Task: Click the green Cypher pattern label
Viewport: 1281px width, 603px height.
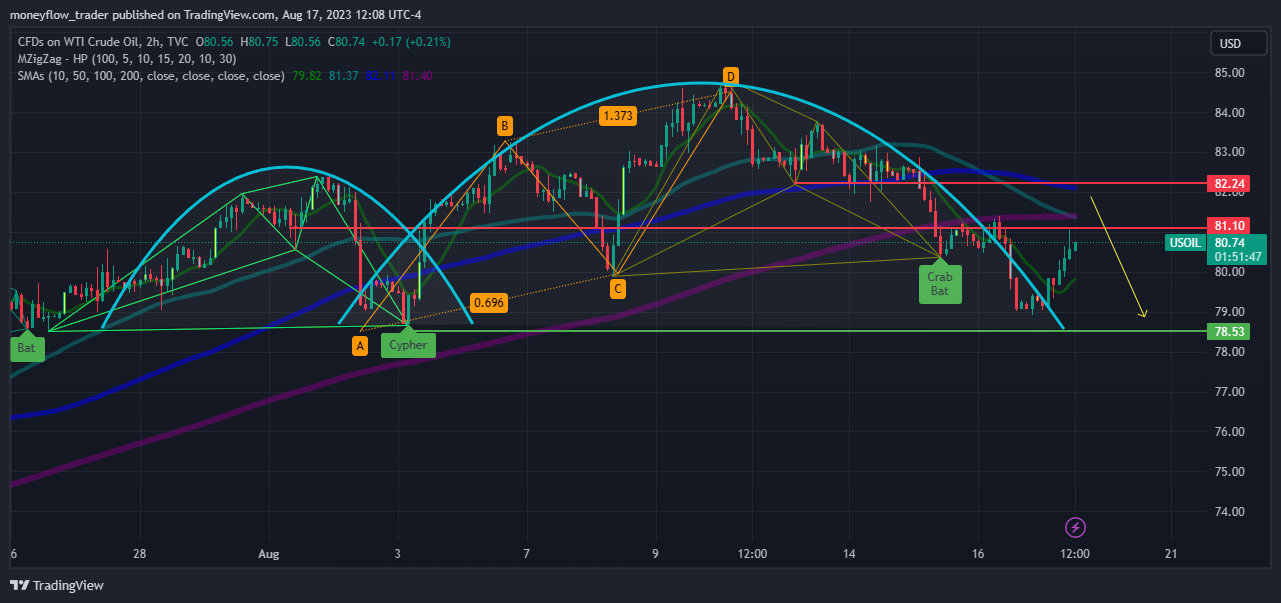Action: 408,345
